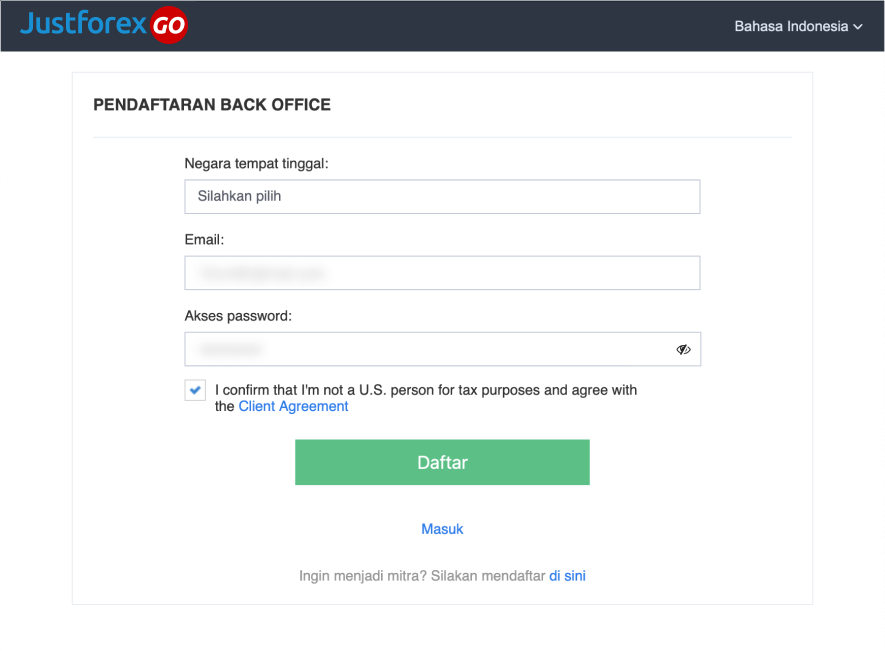Click the red GO badge icon

click(168, 25)
